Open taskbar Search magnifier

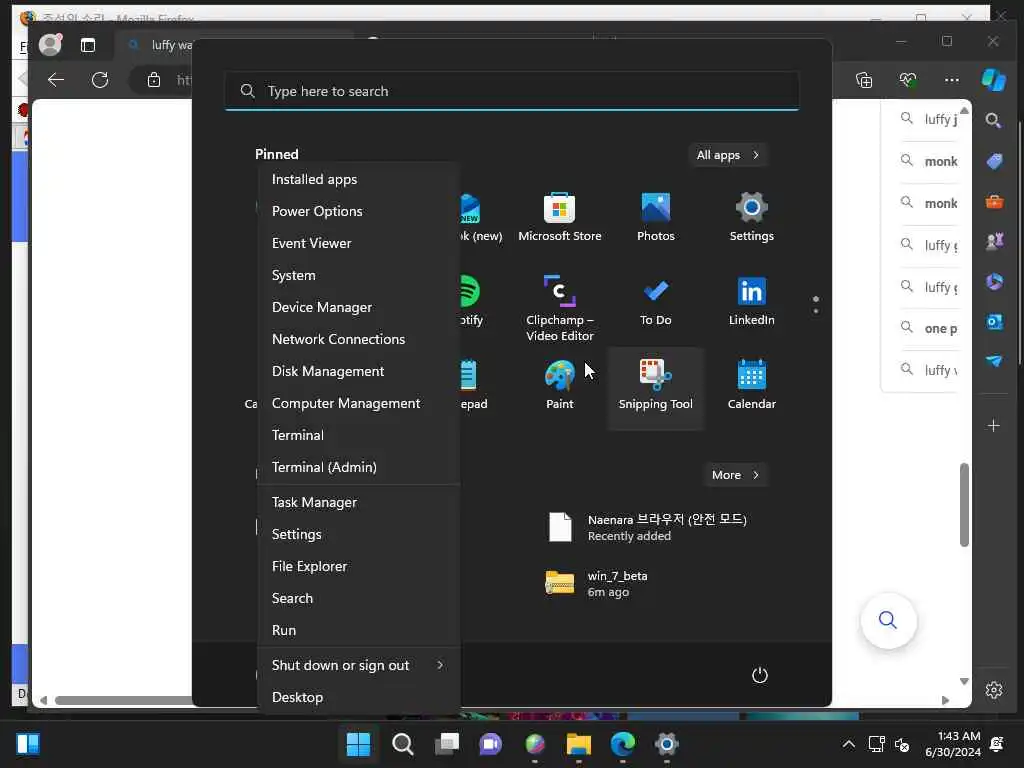point(402,744)
